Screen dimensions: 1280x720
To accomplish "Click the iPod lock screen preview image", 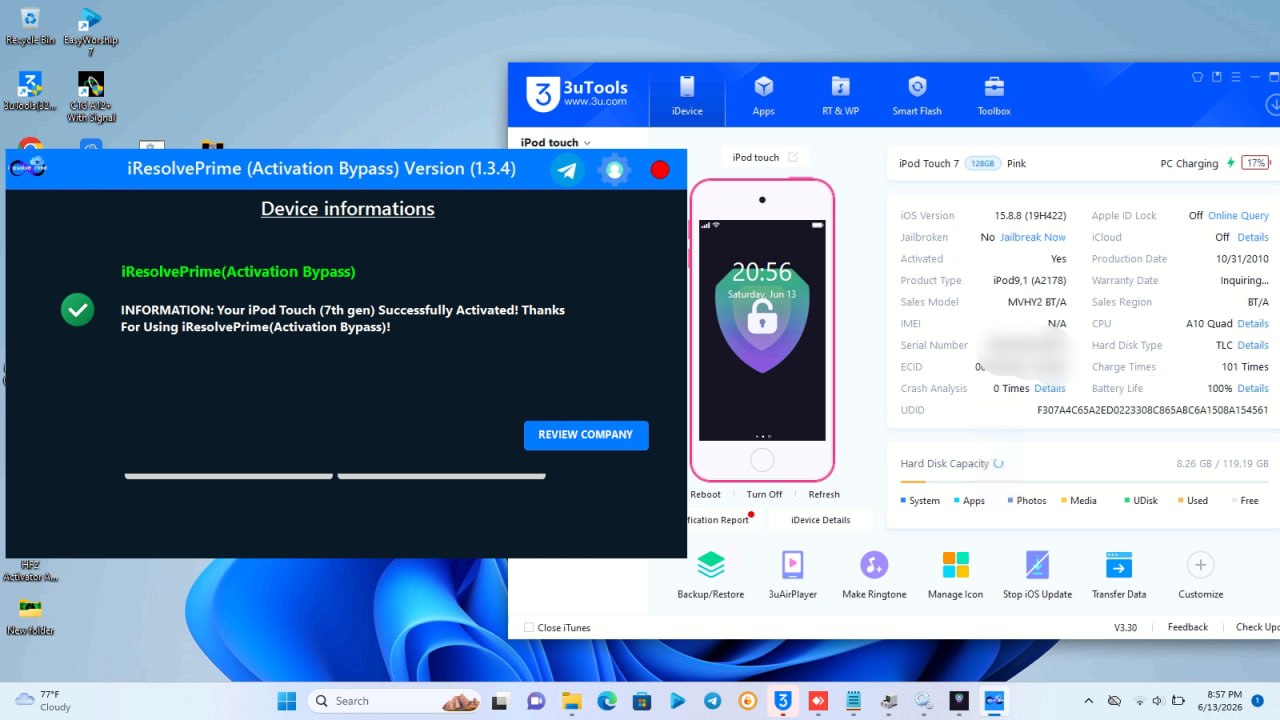I will (762, 330).
